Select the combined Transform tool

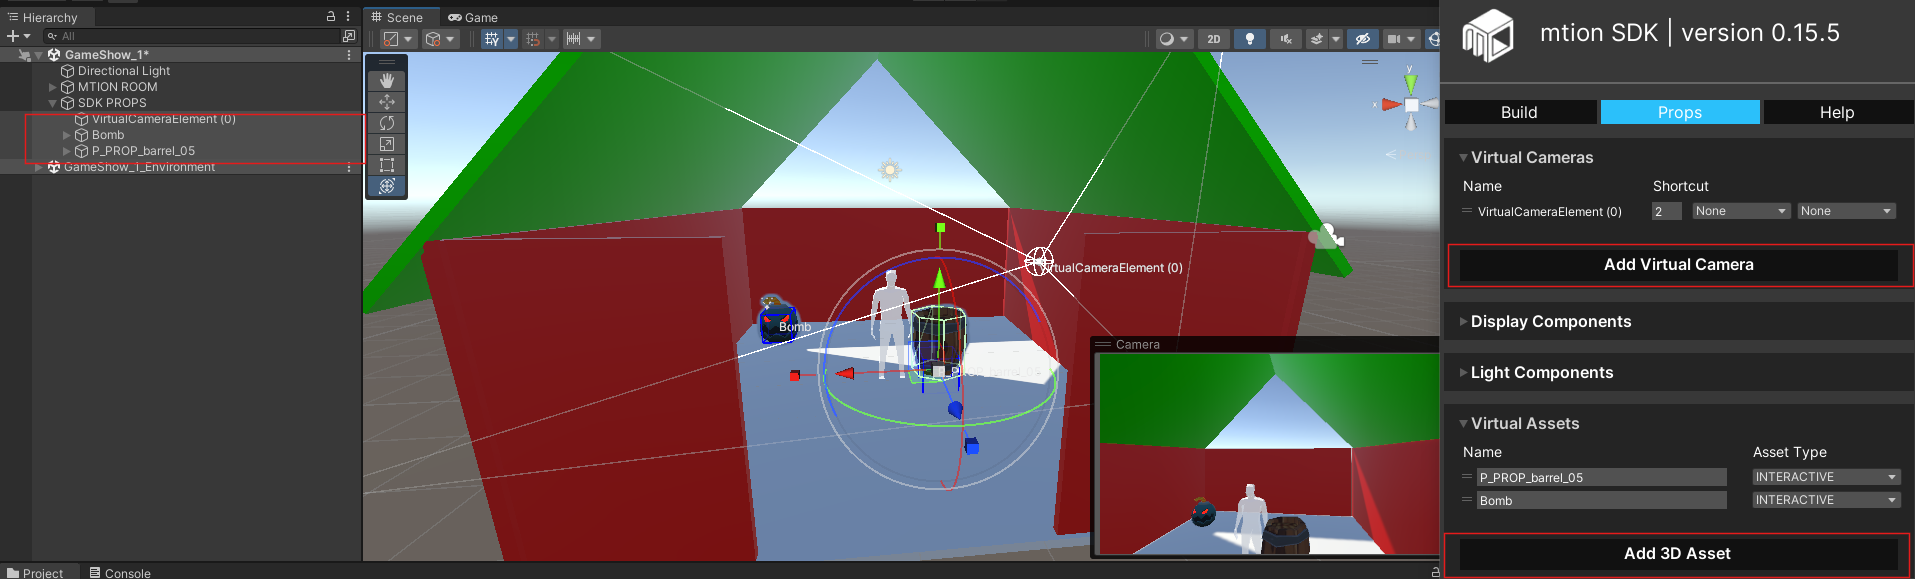click(x=387, y=186)
